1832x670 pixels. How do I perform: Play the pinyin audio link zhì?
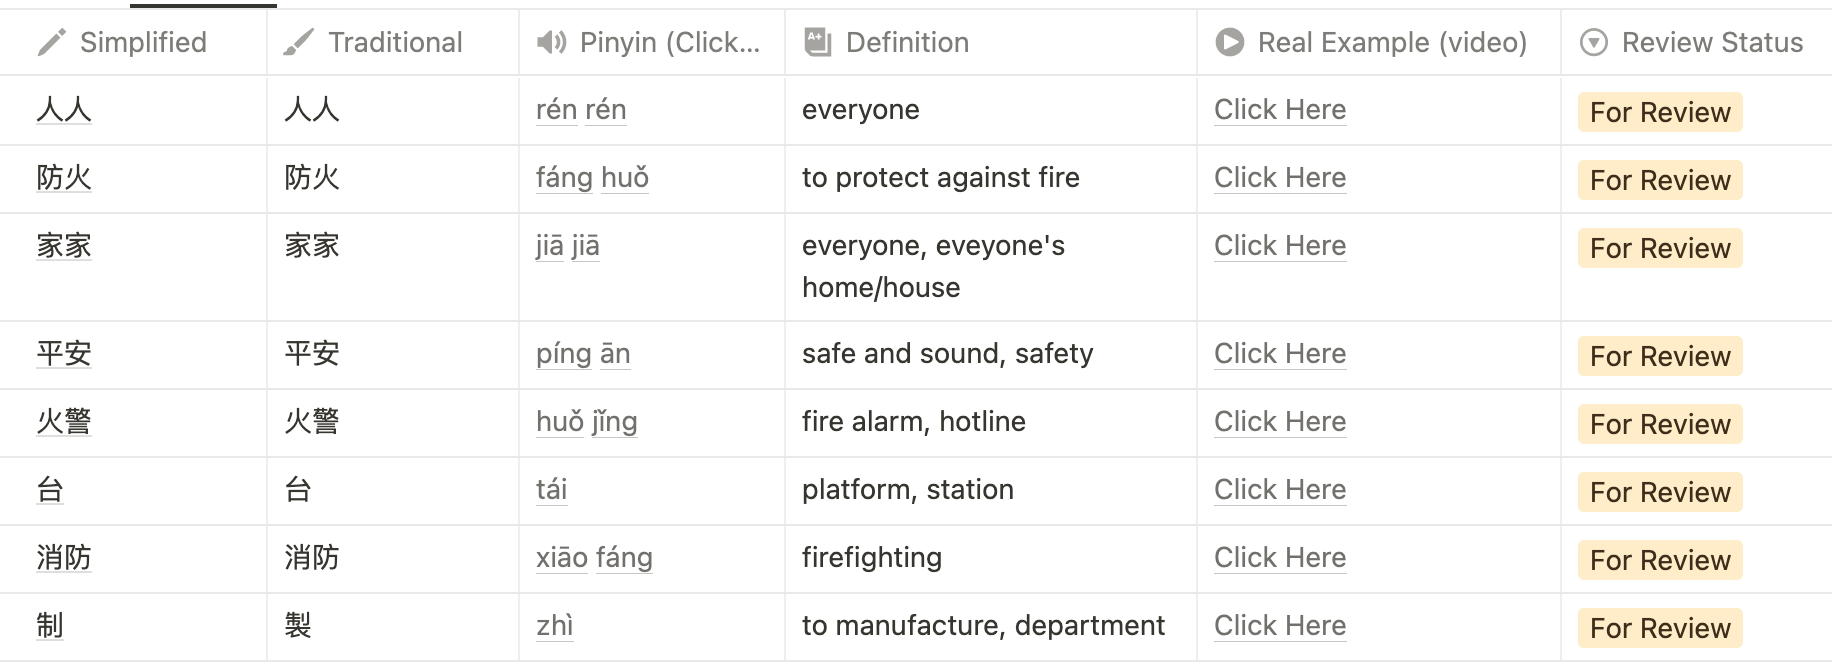click(554, 626)
